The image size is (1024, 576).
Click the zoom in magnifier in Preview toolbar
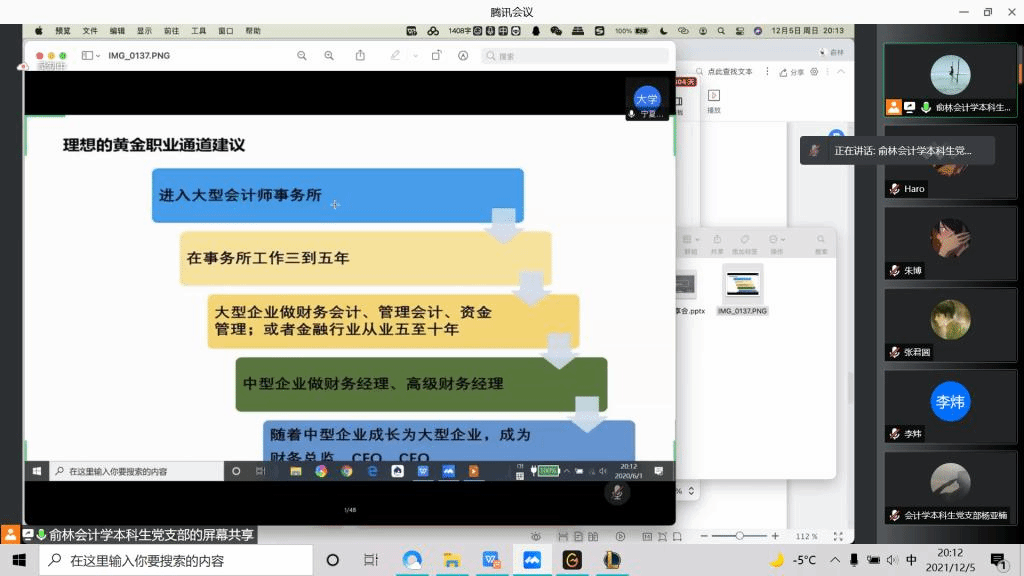(329, 56)
